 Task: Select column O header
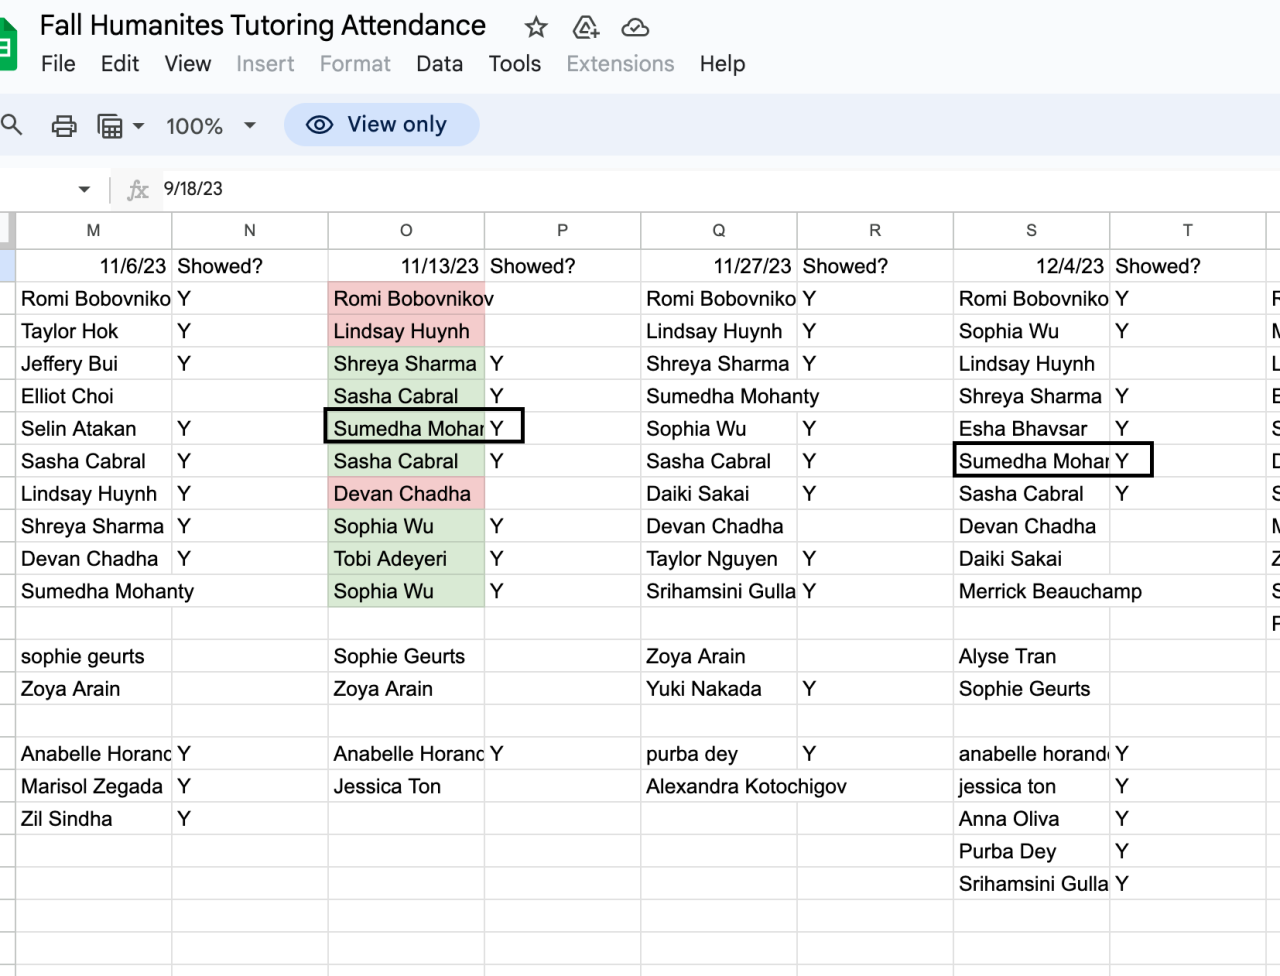(406, 230)
